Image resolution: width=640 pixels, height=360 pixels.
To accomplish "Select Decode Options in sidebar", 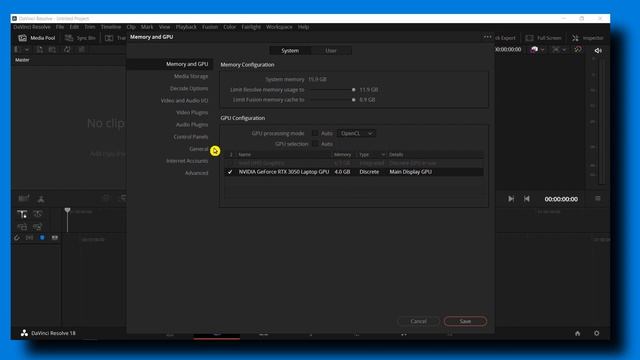I will coord(189,88).
